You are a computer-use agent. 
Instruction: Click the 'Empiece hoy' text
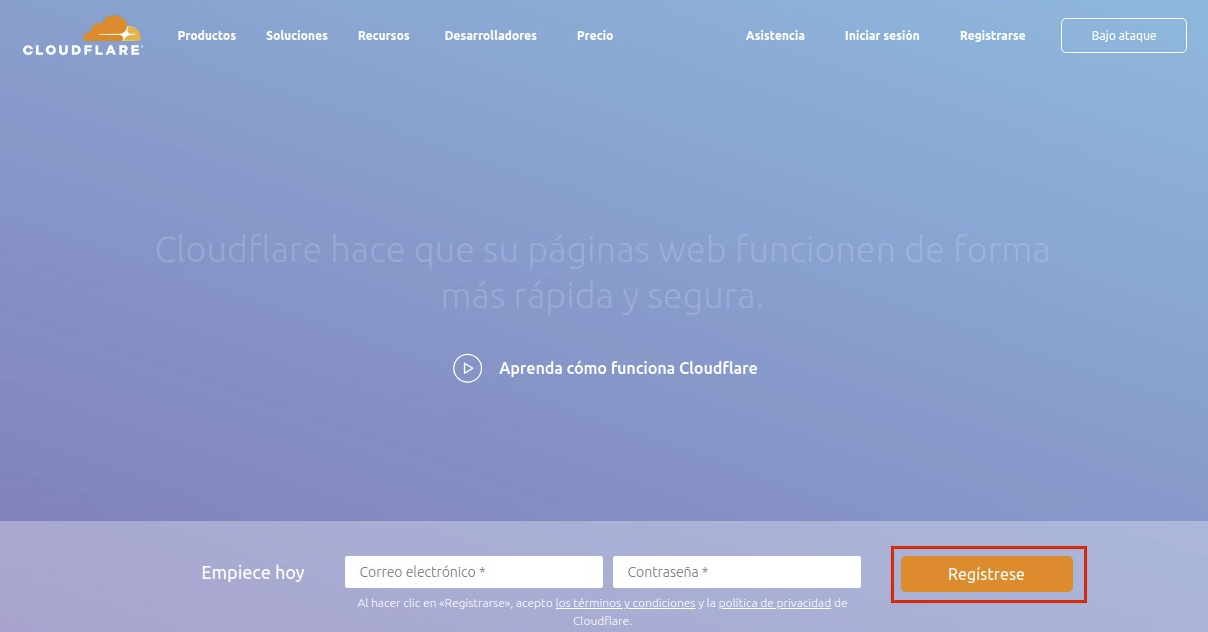(253, 573)
